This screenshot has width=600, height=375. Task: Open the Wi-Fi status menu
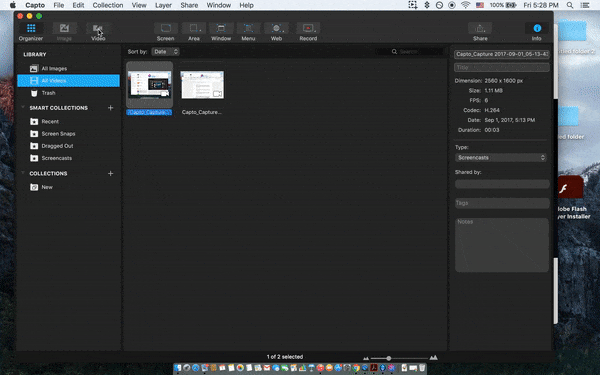(465, 5)
